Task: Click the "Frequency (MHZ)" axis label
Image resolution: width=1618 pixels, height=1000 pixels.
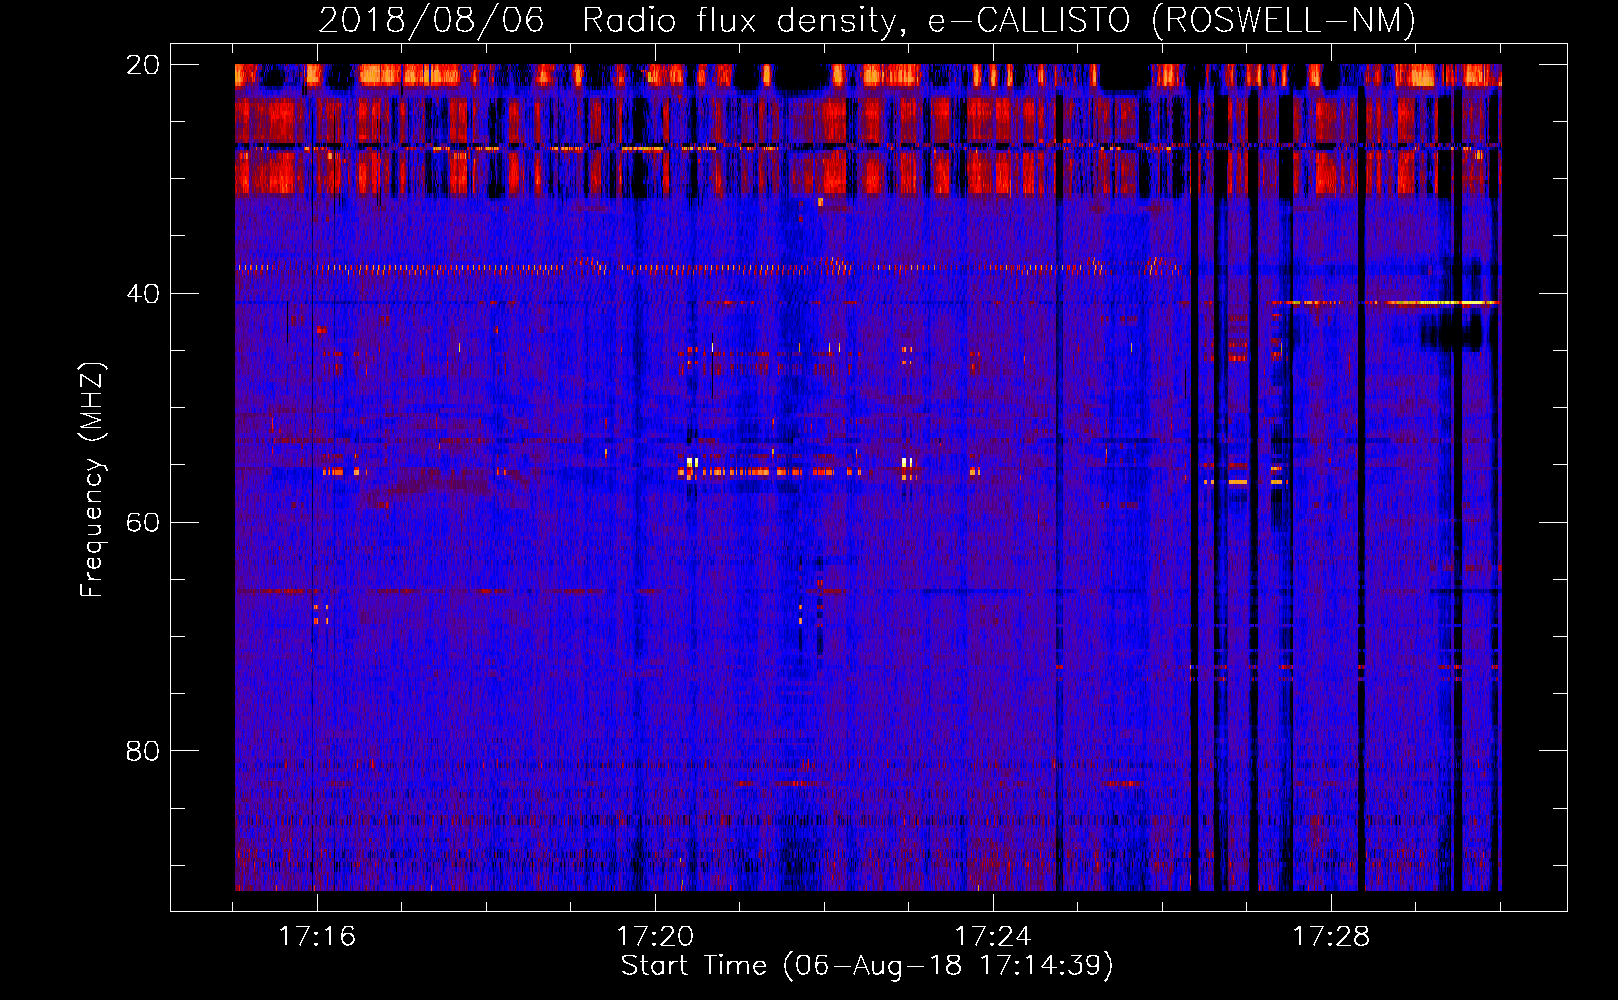Action: pyautogui.click(x=92, y=480)
